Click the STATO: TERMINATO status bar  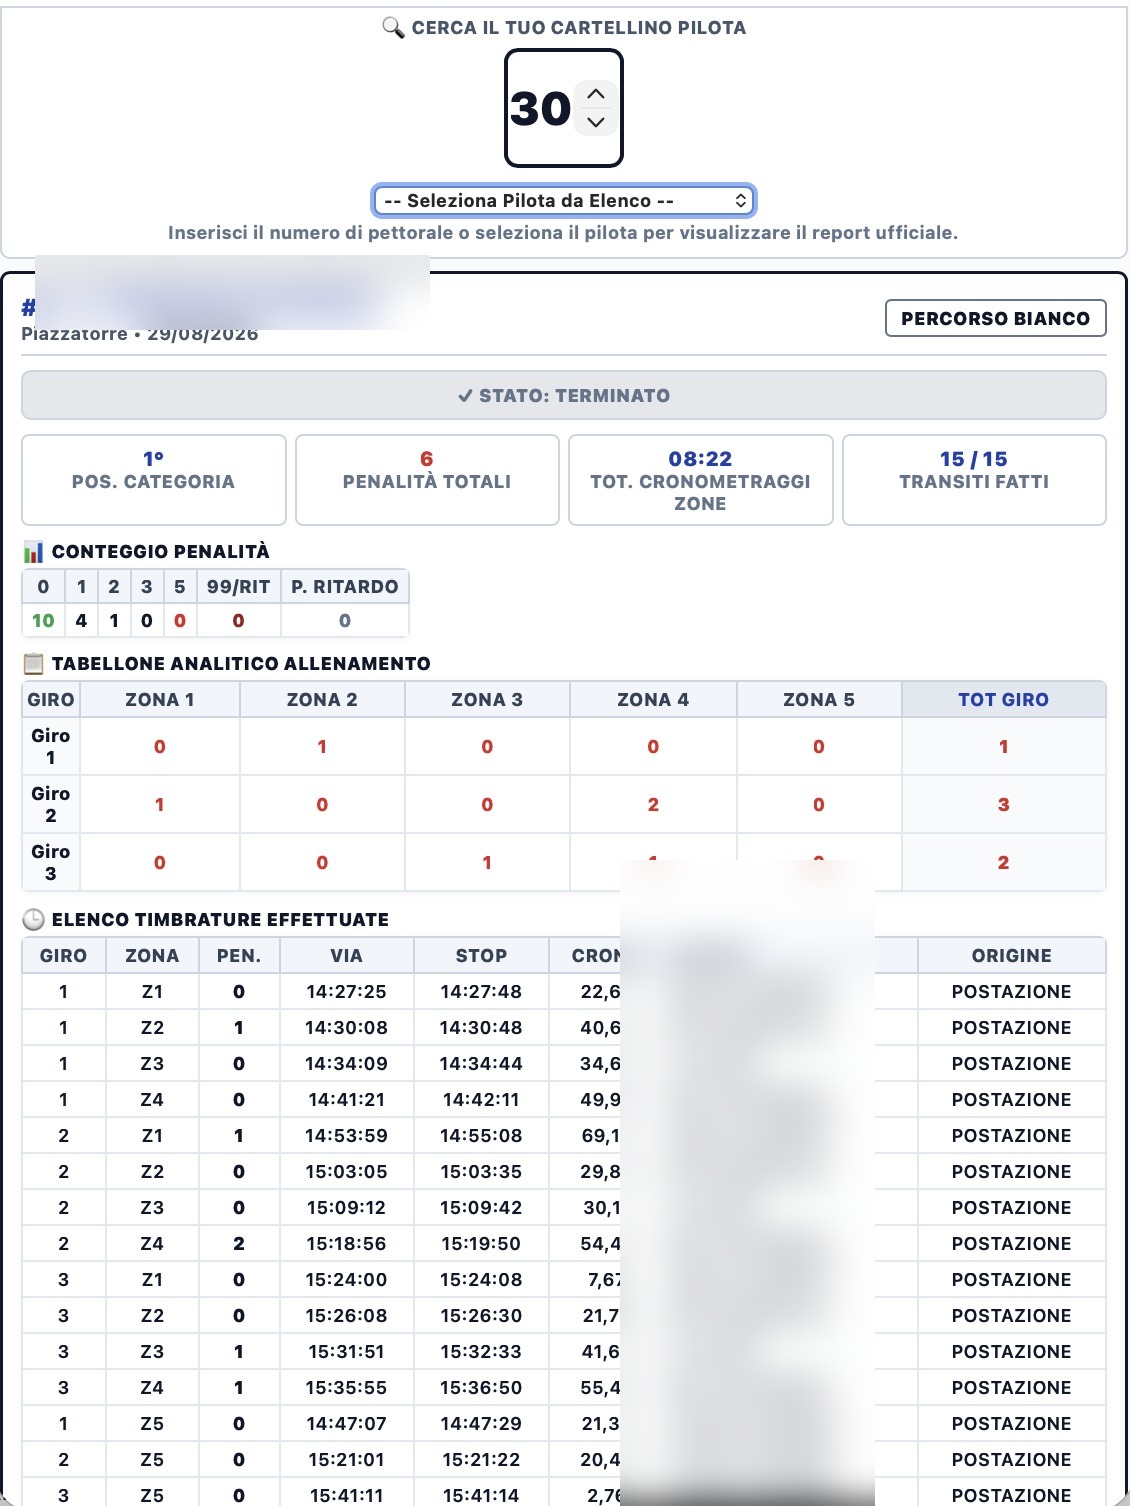564,395
